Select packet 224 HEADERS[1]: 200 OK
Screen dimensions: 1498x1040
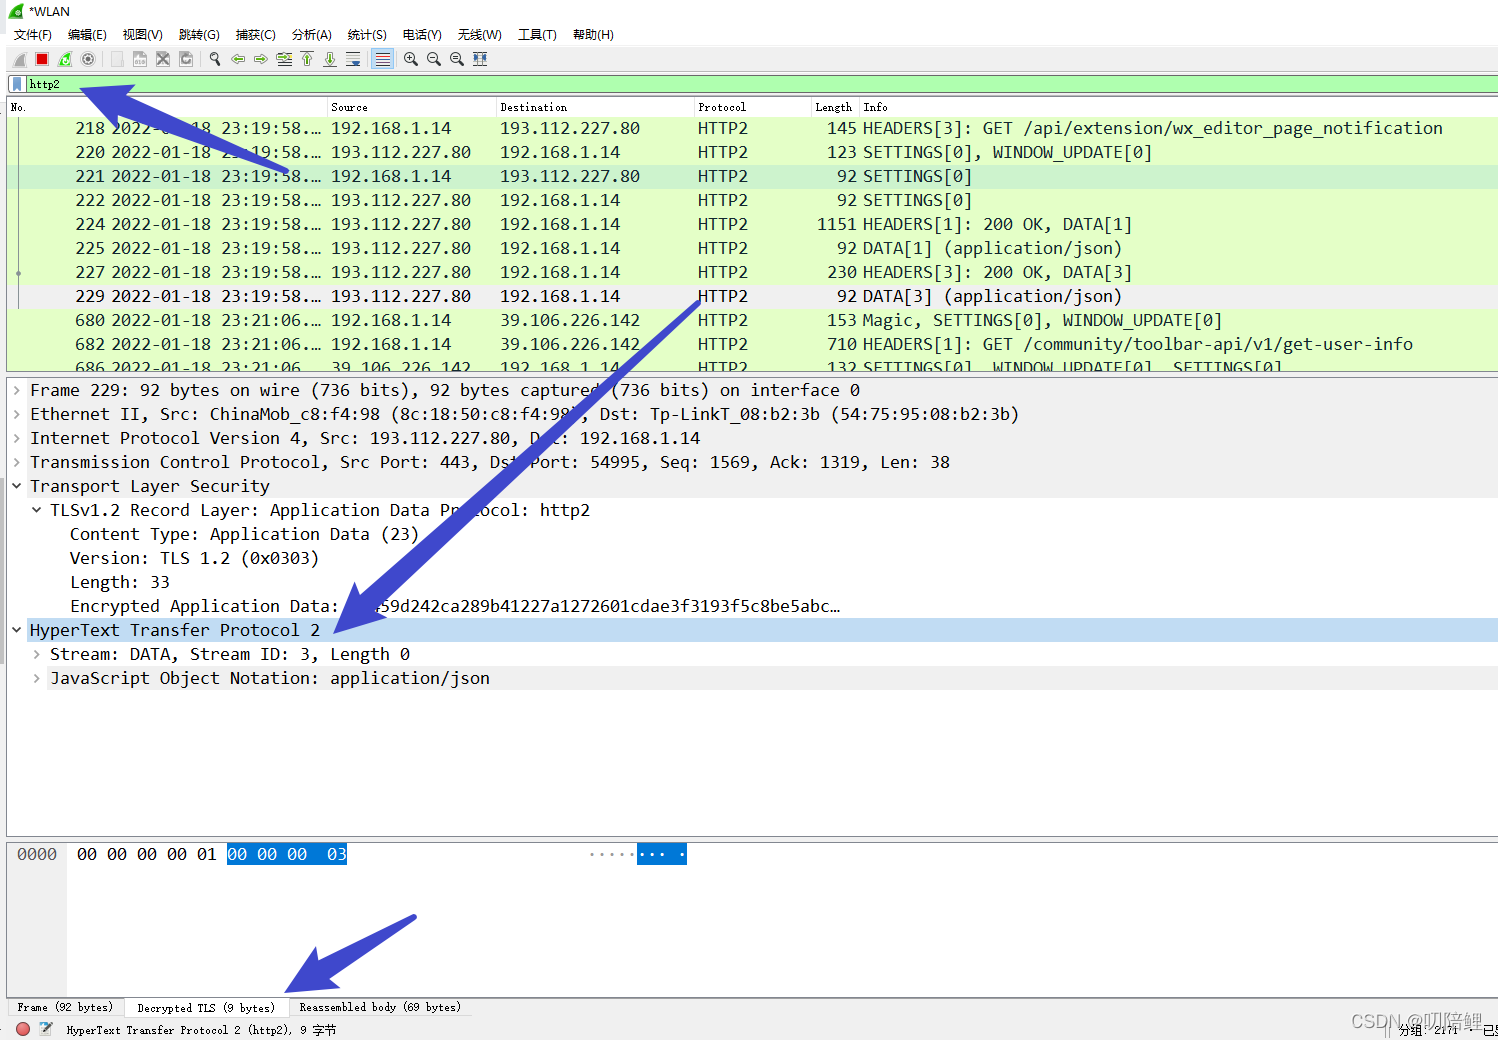[x=752, y=224]
